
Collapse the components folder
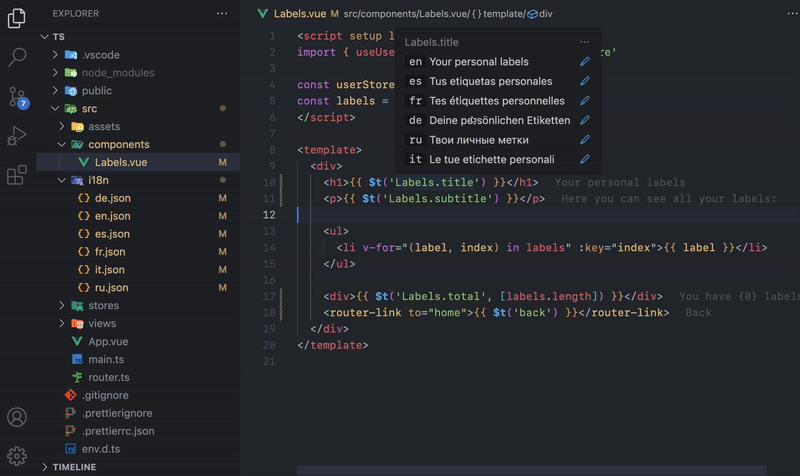tap(62, 144)
